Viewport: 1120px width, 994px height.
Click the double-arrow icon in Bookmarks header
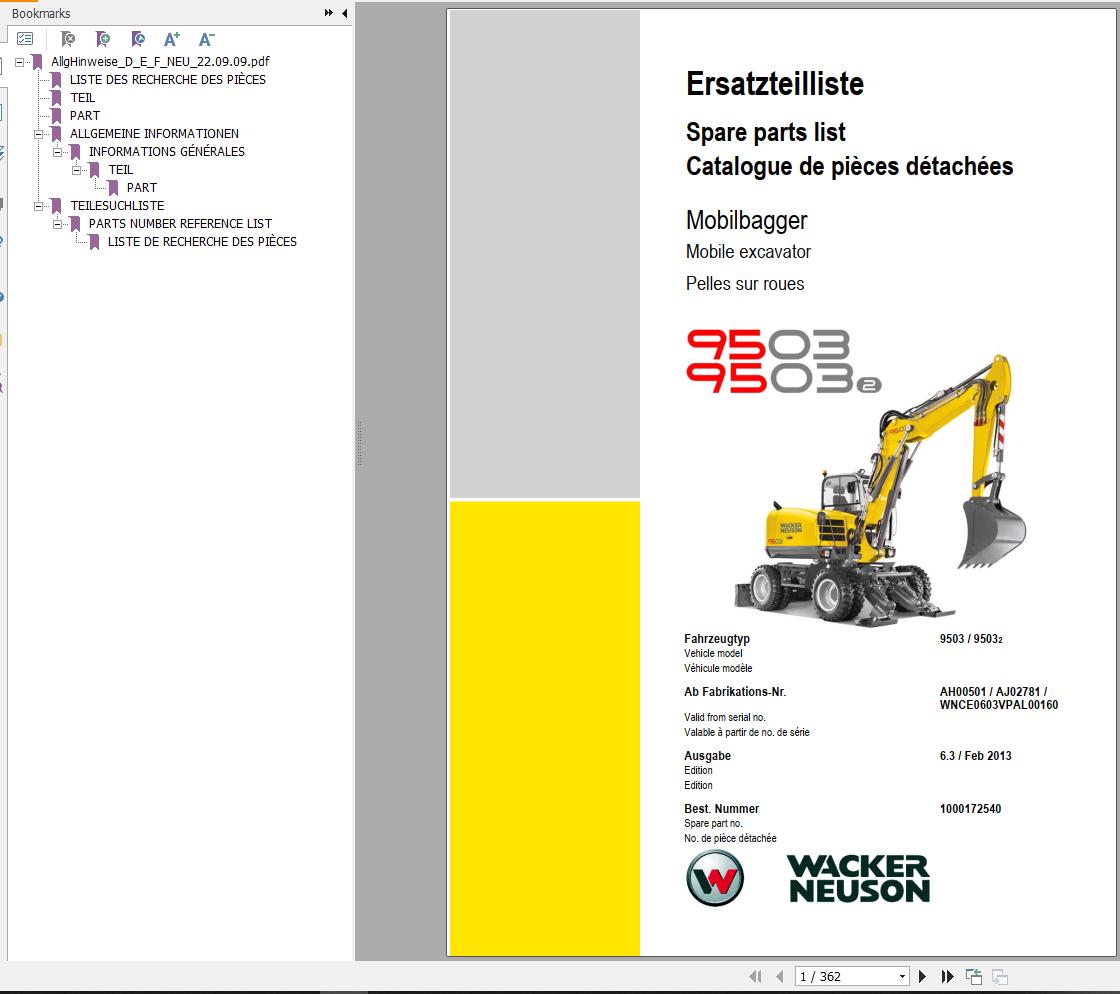[329, 13]
